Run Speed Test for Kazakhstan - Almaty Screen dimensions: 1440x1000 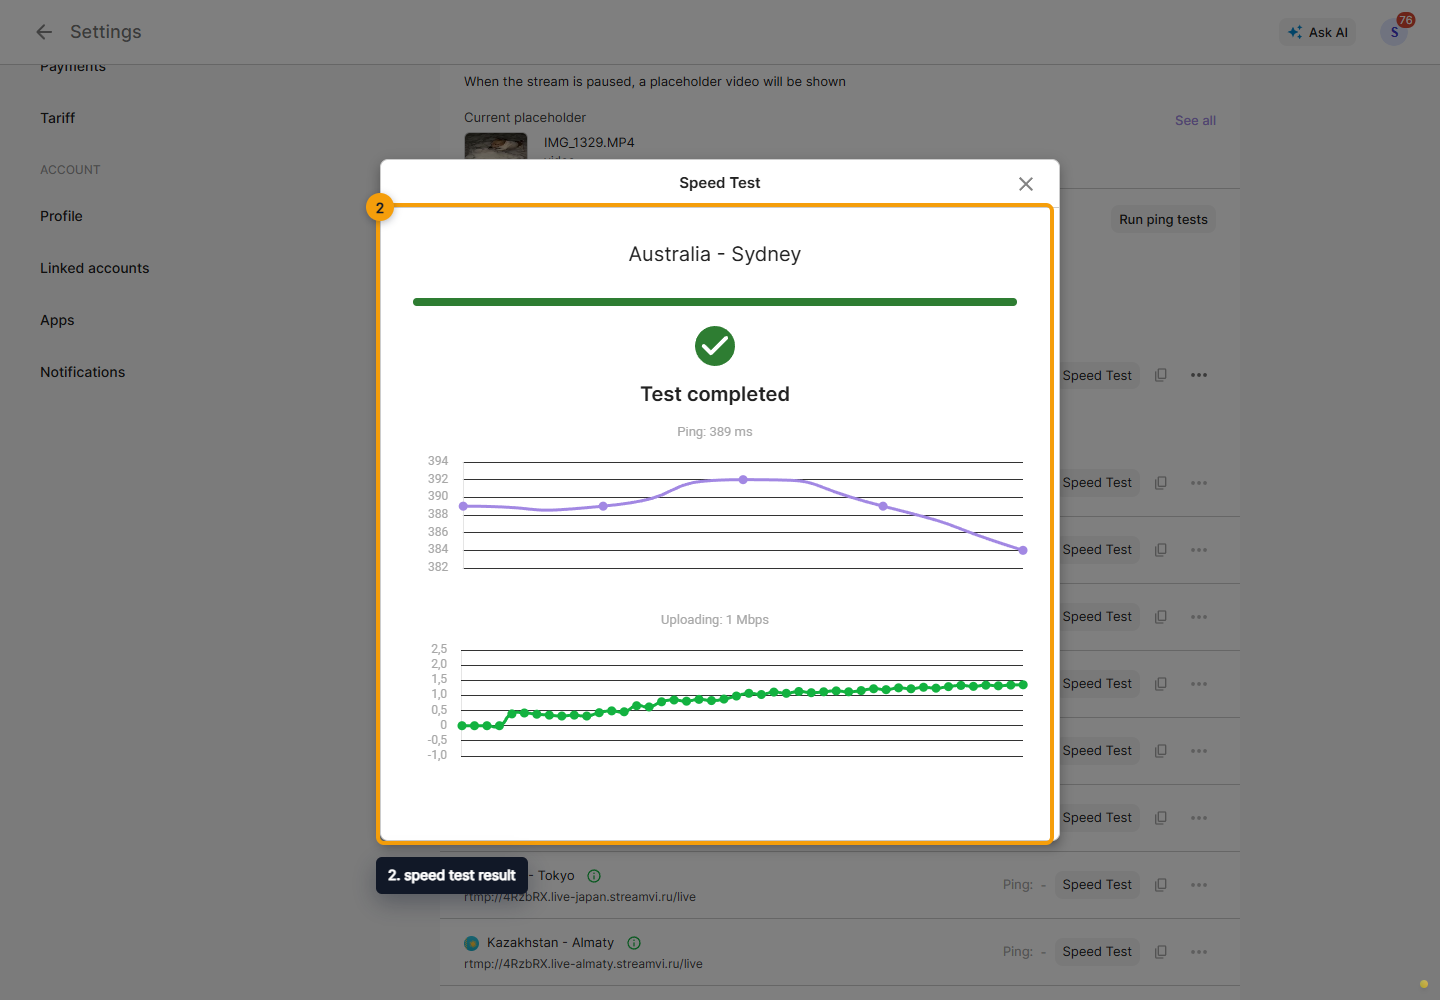[x=1097, y=952]
